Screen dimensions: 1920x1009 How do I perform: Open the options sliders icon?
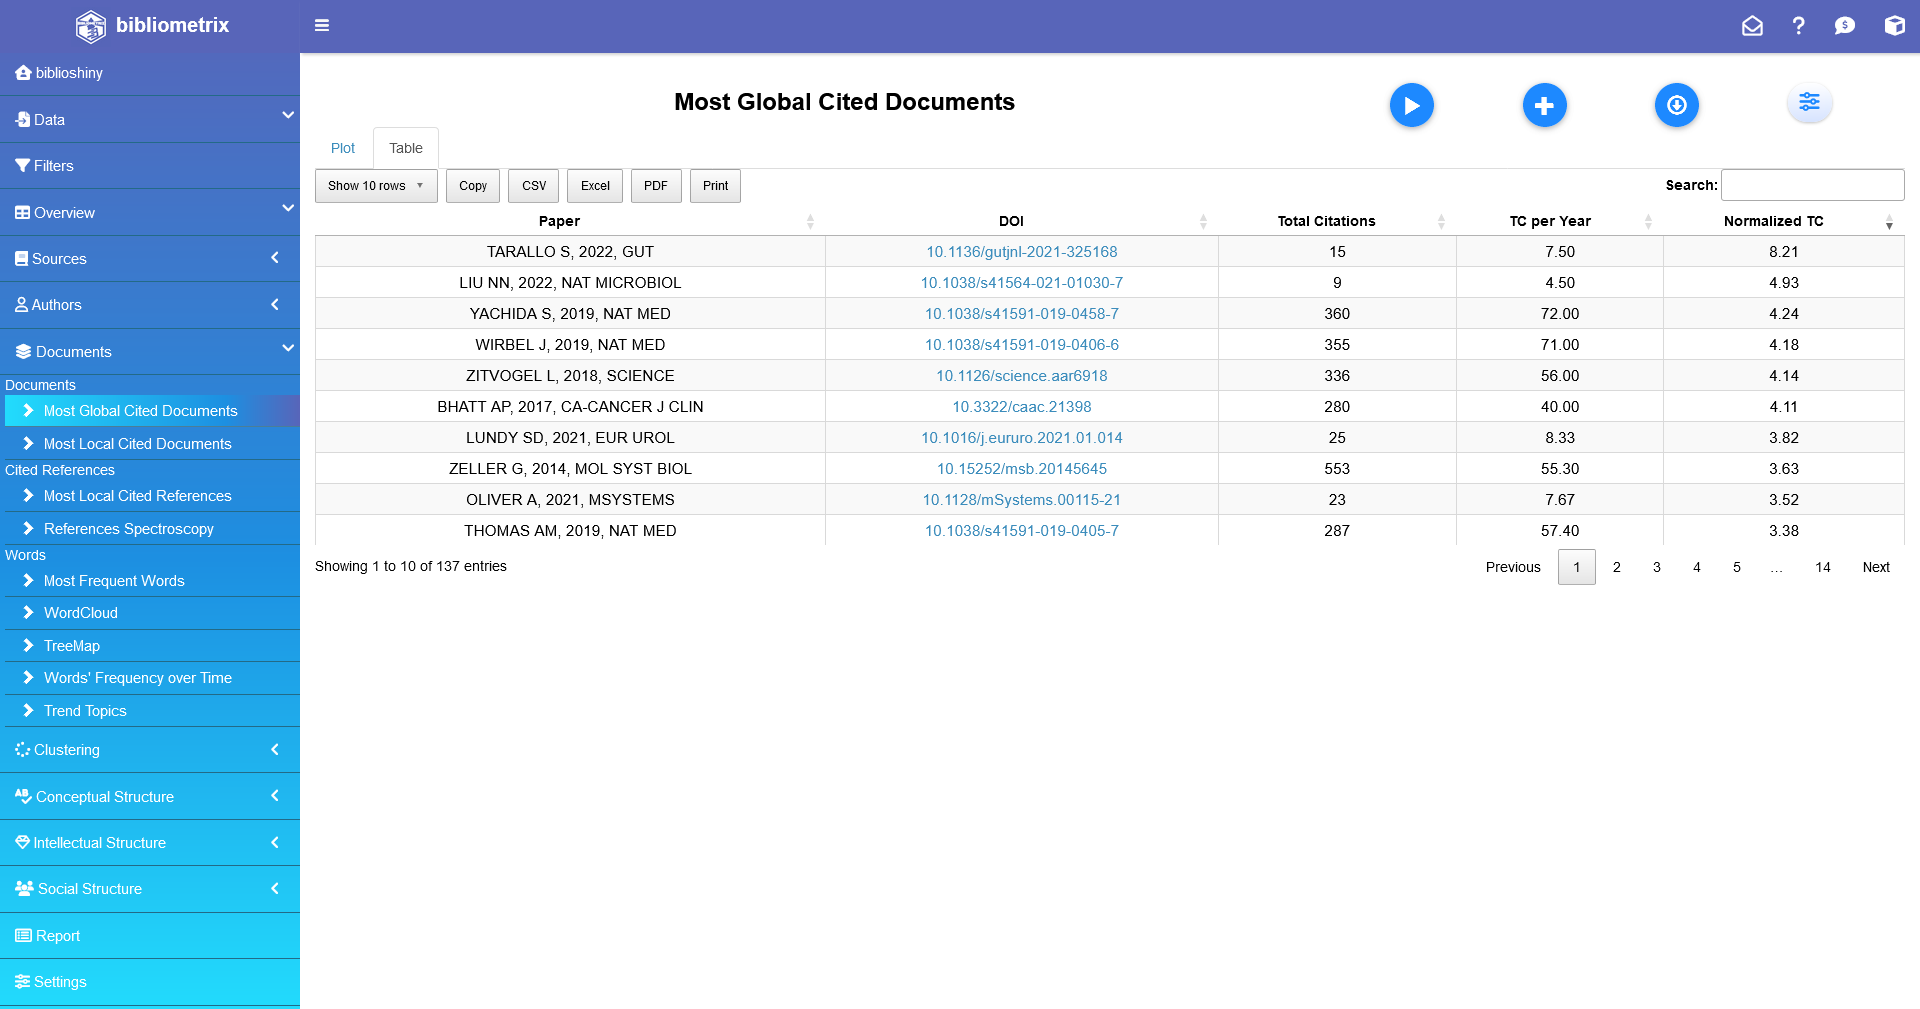point(1809,102)
